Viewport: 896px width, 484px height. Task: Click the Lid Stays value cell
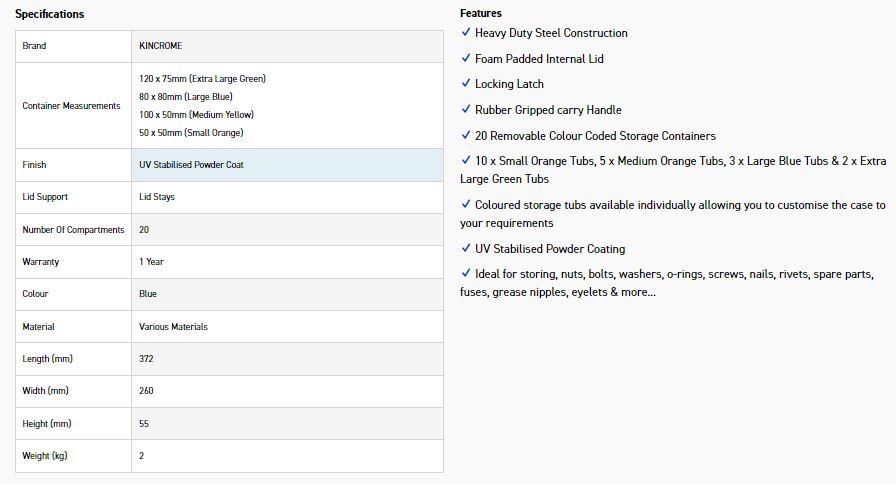pyautogui.click(x=287, y=197)
